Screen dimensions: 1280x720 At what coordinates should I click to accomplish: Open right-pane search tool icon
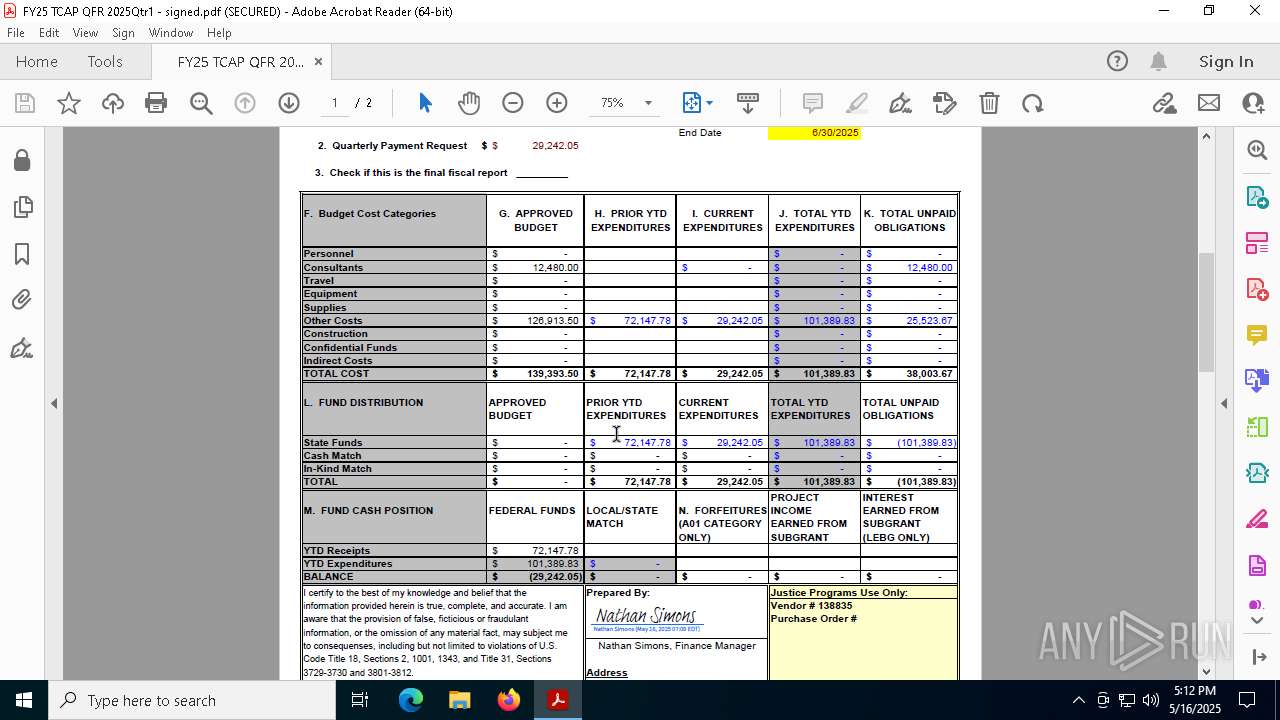click(1257, 150)
